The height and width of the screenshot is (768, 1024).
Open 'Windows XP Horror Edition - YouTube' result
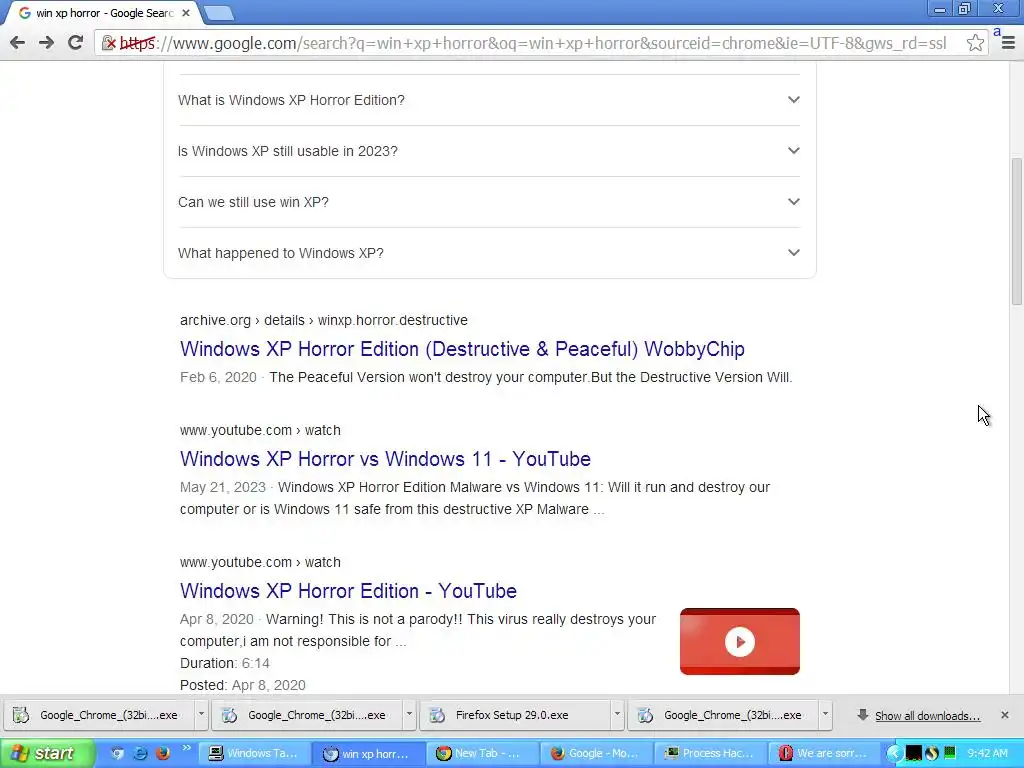point(348,590)
